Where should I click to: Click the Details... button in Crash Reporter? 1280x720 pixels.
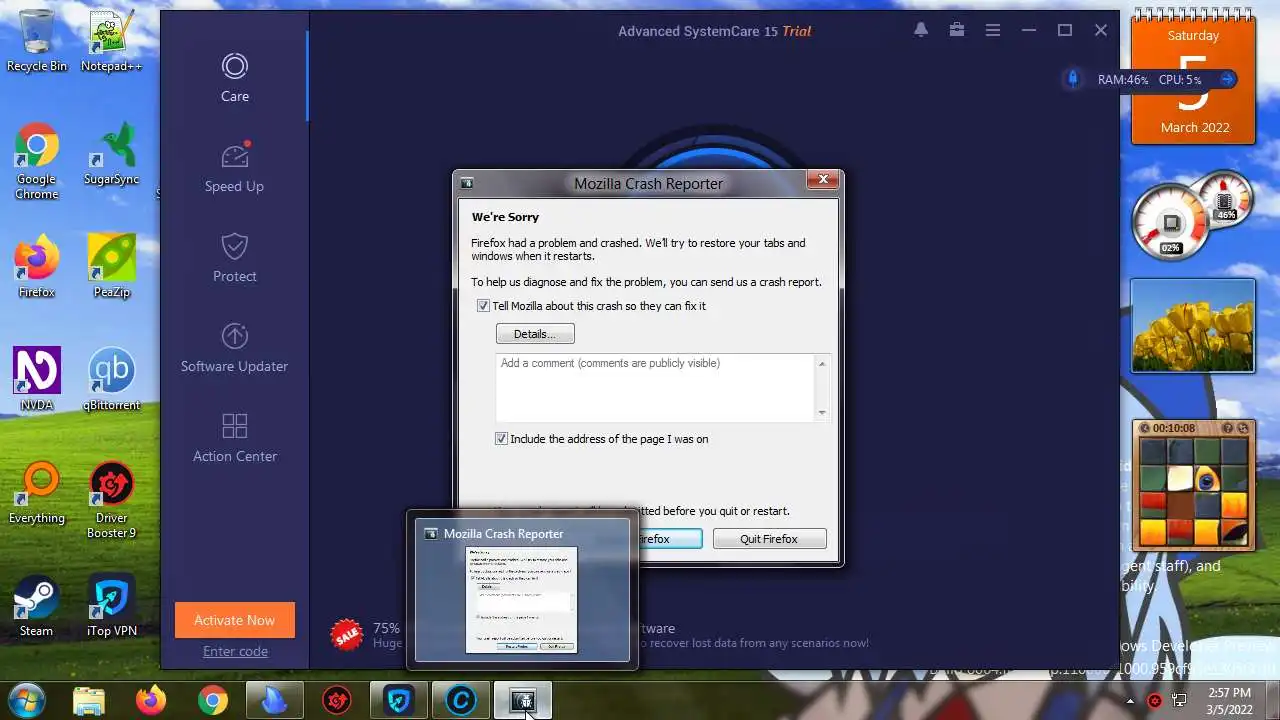[535, 334]
